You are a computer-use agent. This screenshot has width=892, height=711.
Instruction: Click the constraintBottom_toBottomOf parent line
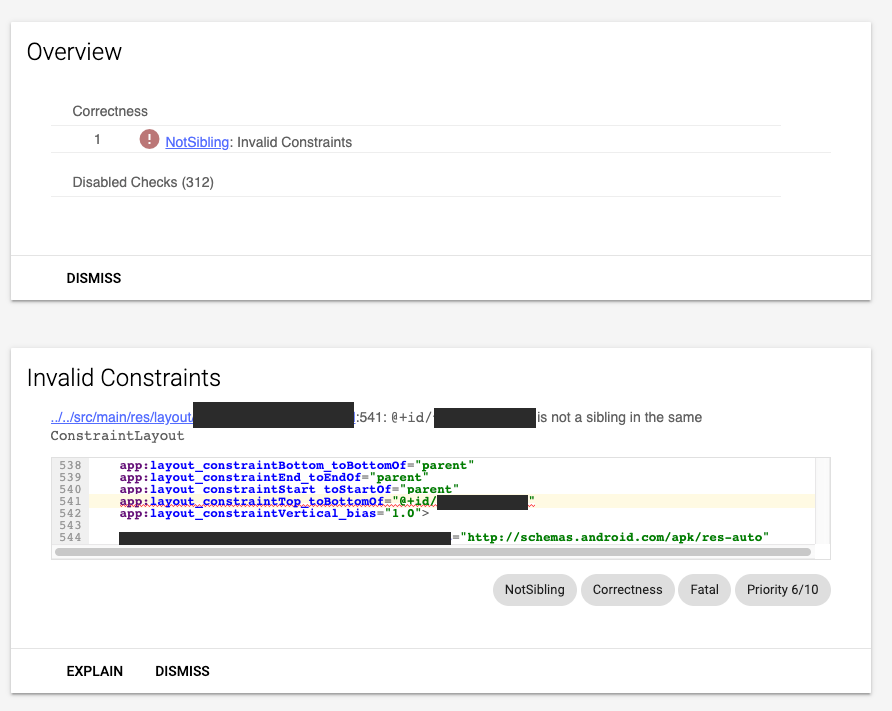point(296,465)
